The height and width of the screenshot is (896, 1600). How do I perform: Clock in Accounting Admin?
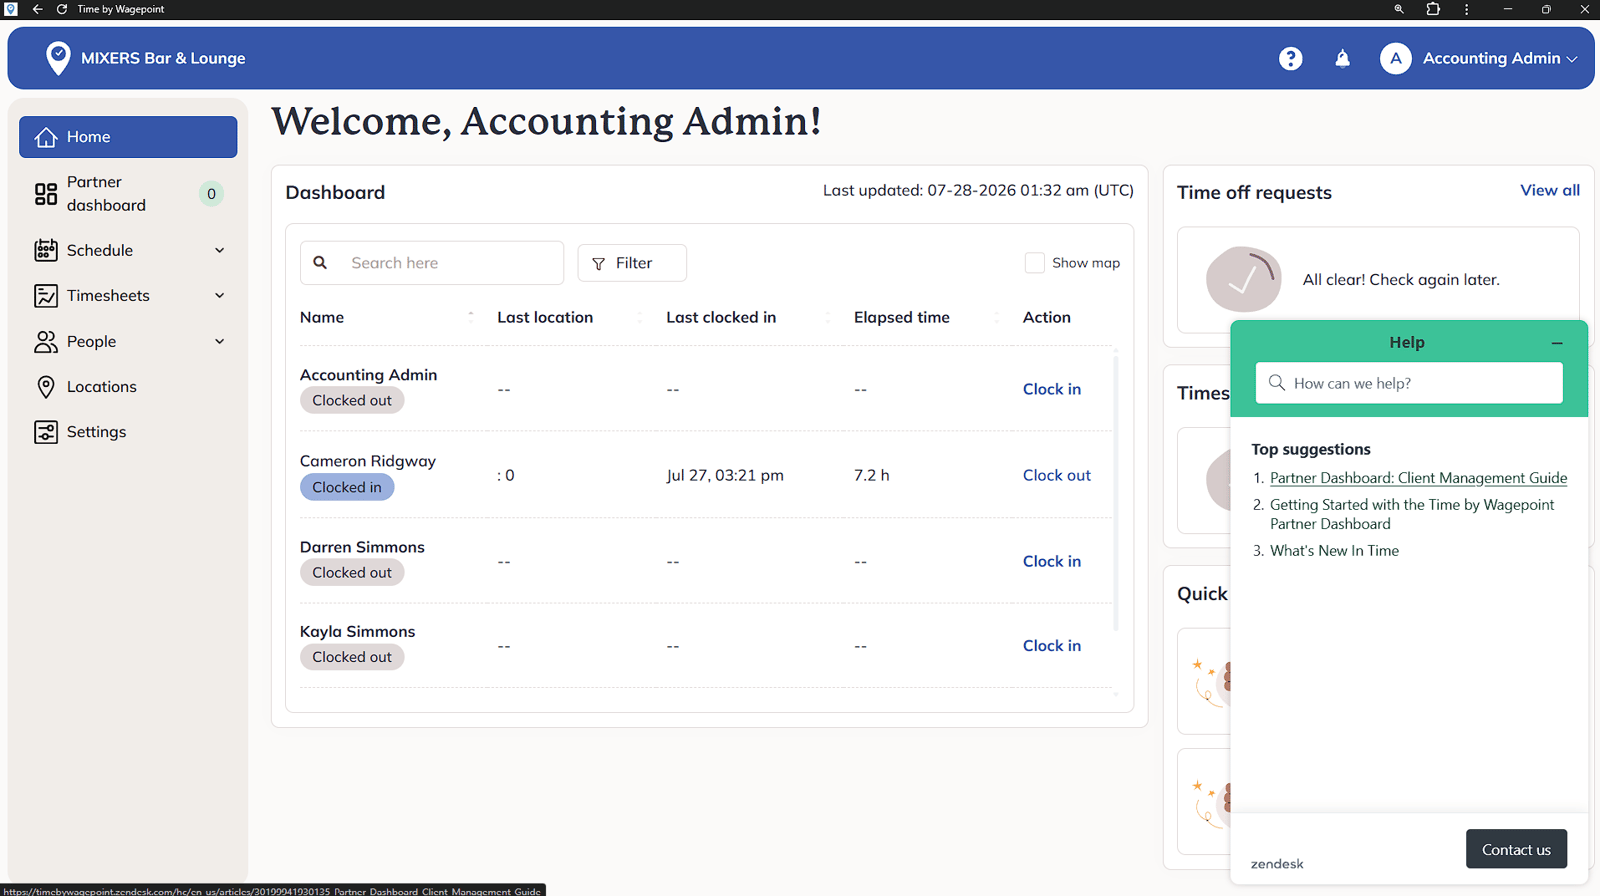pyautogui.click(x=1051, y=389)
